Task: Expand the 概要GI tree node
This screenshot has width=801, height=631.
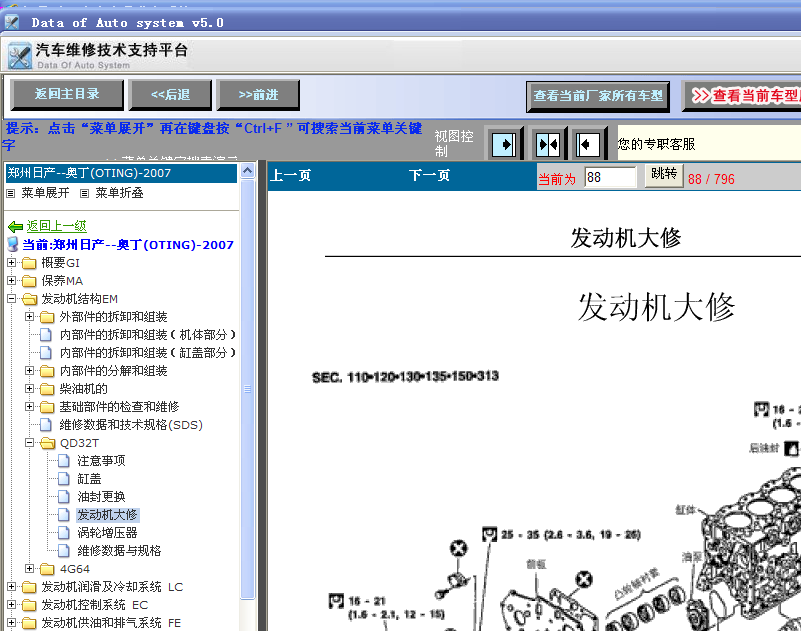Action: pos(11,263)
